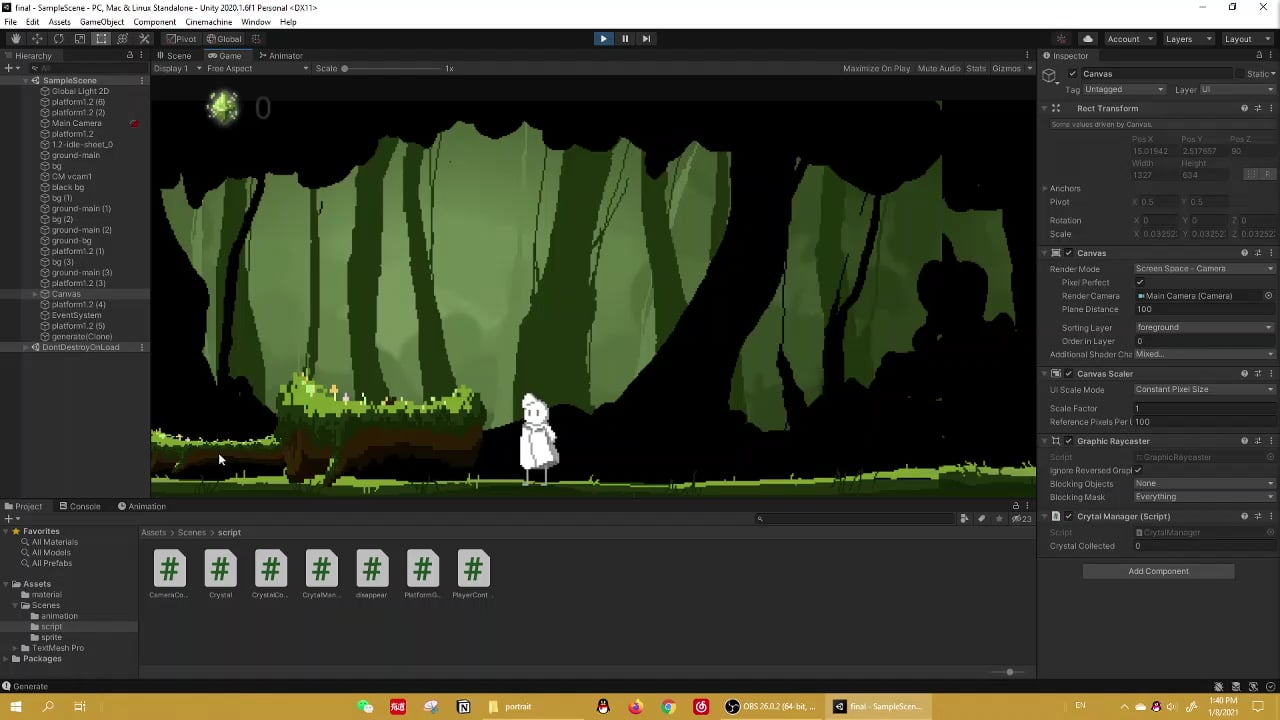Viewport: 1280px width, 720px height.
Task: Open UI Scale Mode dropdown
Action: (x=1204, y=390)
